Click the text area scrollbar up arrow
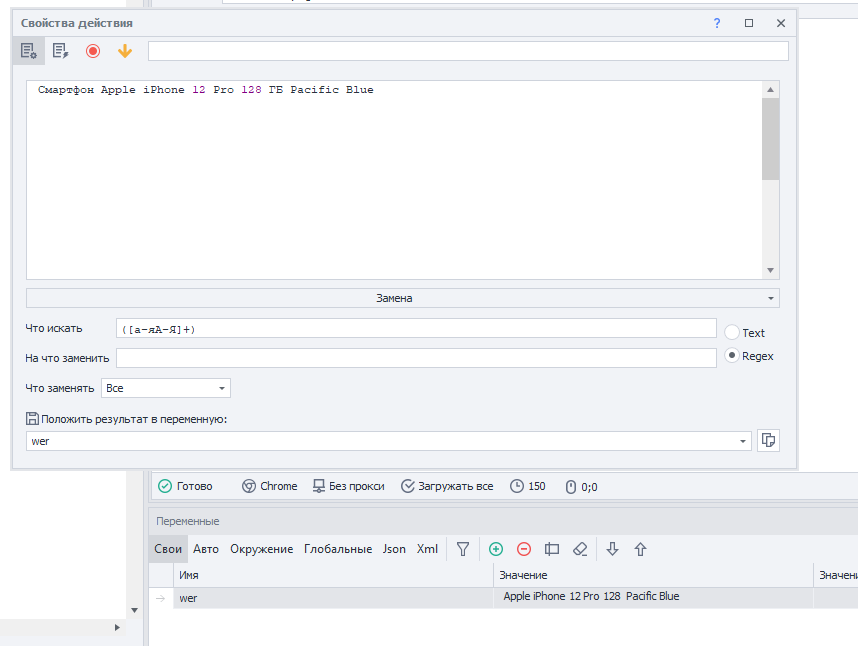This screenshot has height=646, width=858. pos(770,90)
